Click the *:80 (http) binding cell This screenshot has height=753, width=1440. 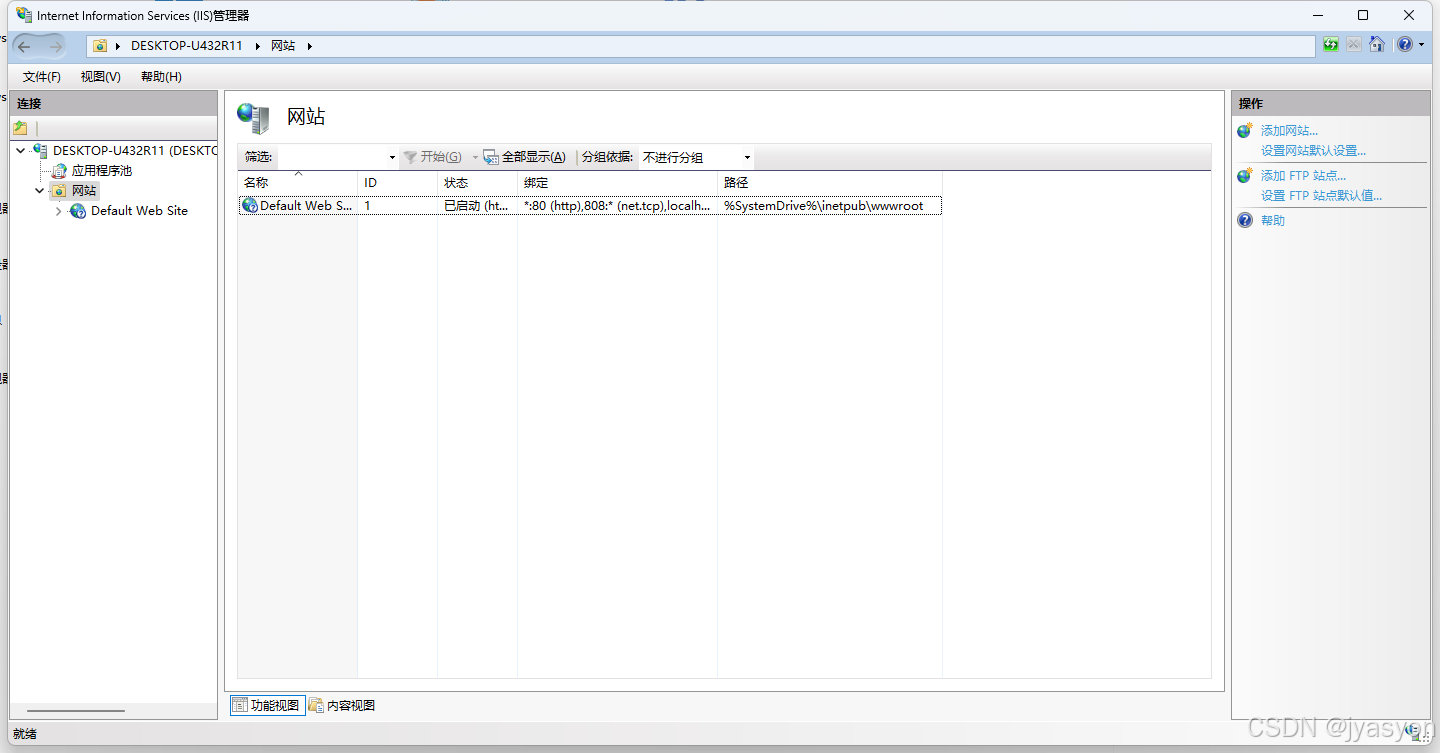click(617, 206)
